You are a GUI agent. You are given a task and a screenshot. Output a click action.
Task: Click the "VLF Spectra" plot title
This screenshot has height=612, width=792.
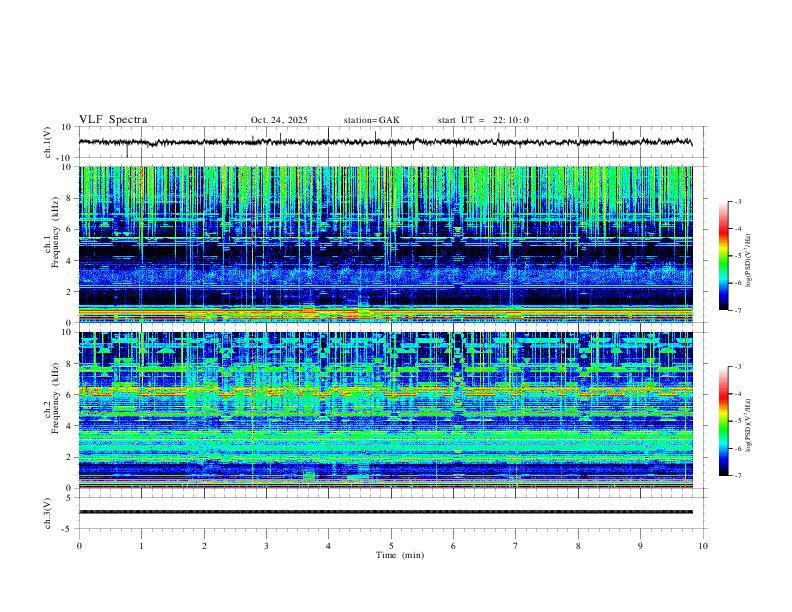pos(113,120)
